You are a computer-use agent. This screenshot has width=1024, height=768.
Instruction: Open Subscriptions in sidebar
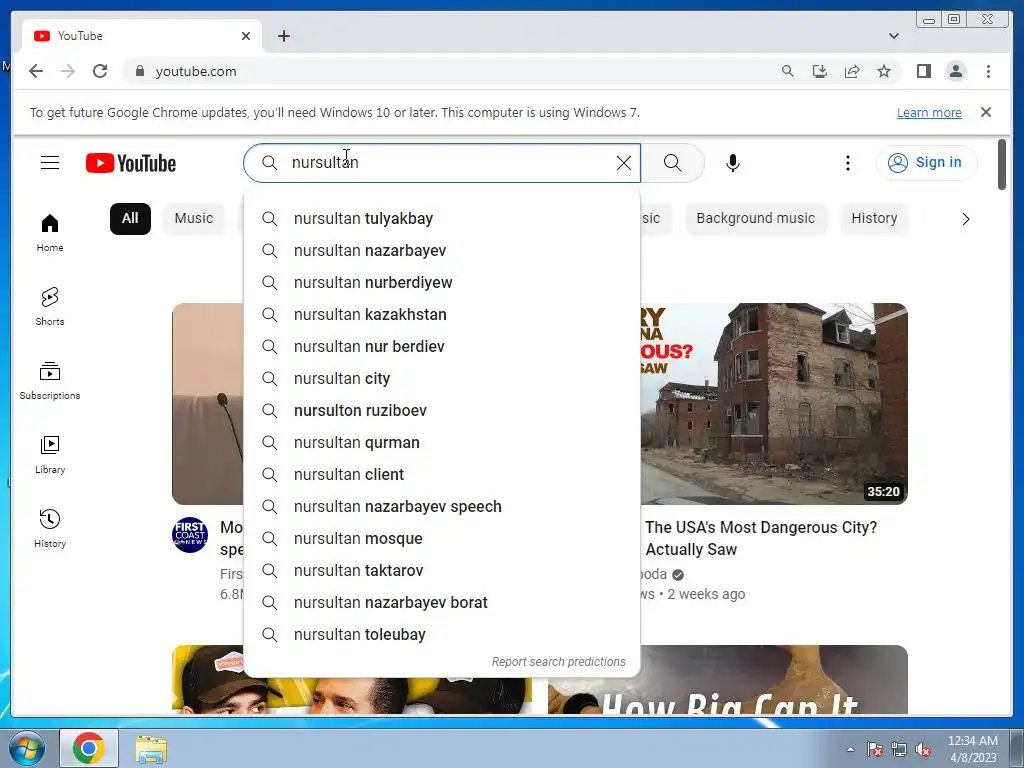tap(50, 381)
